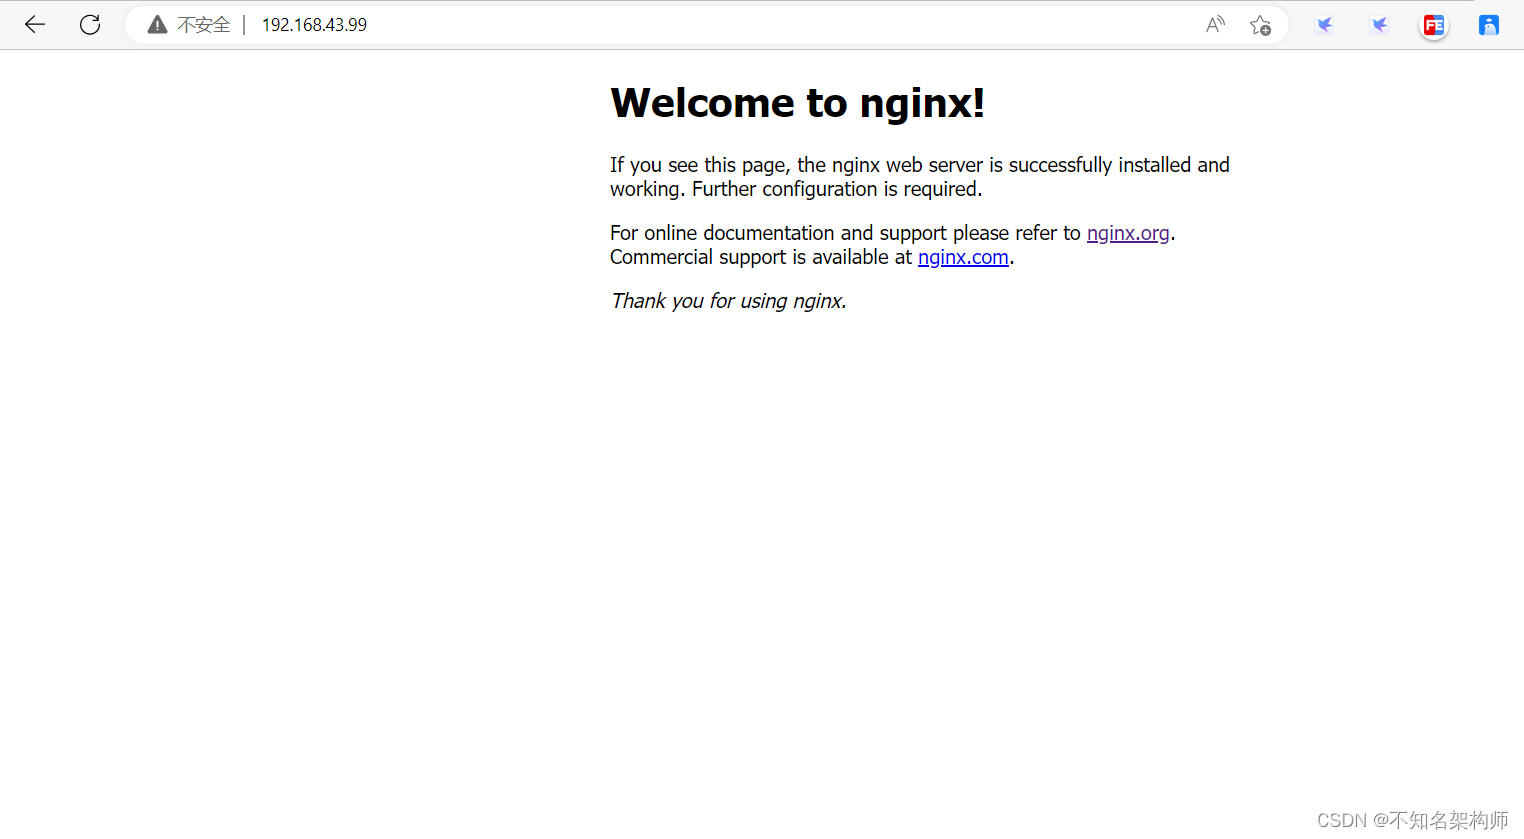Screen dimensions: 1524x839
Task: Click text "Commercial support is available at"
Action: [761, 257]
